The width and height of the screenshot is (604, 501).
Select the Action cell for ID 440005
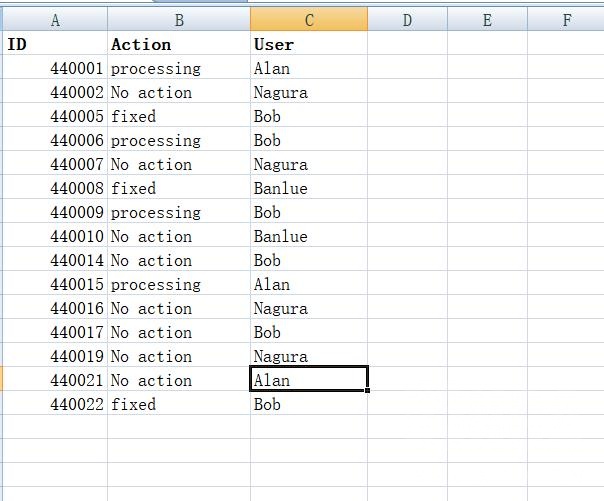coord(179,117)
